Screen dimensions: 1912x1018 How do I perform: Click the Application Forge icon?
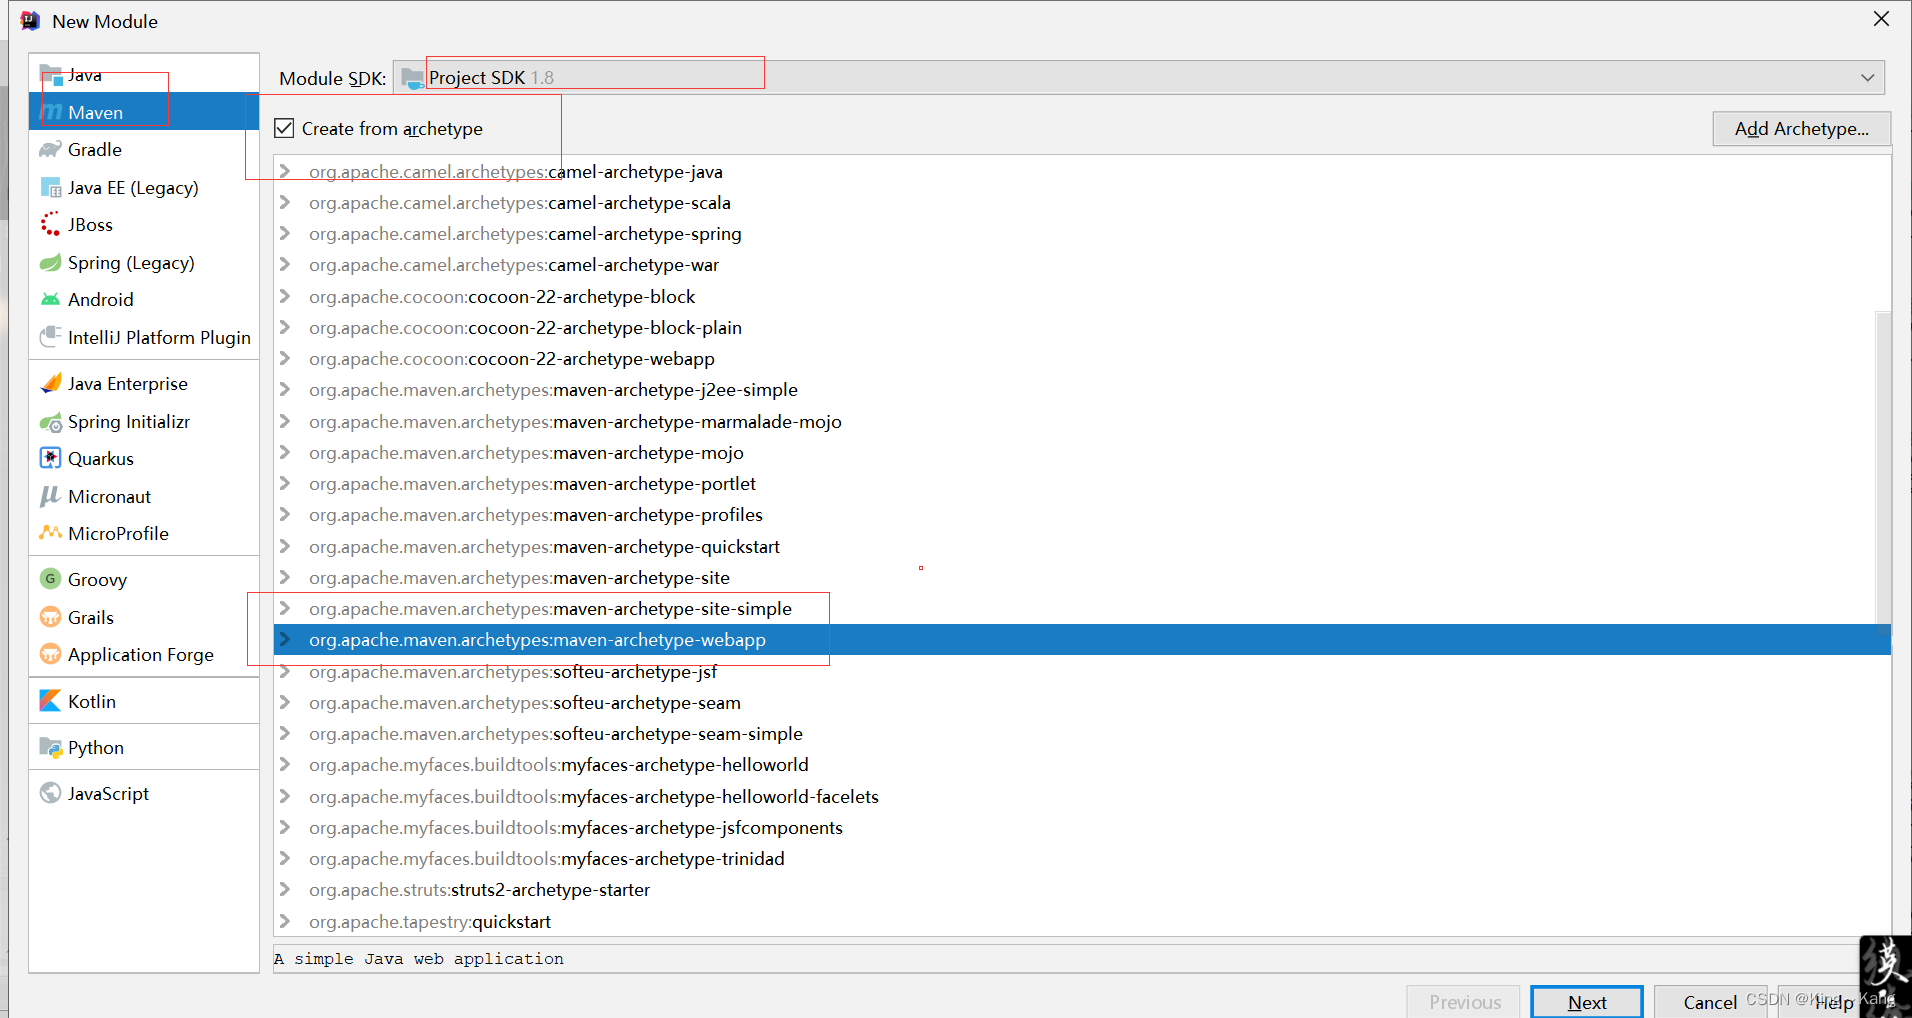point(51,654)
